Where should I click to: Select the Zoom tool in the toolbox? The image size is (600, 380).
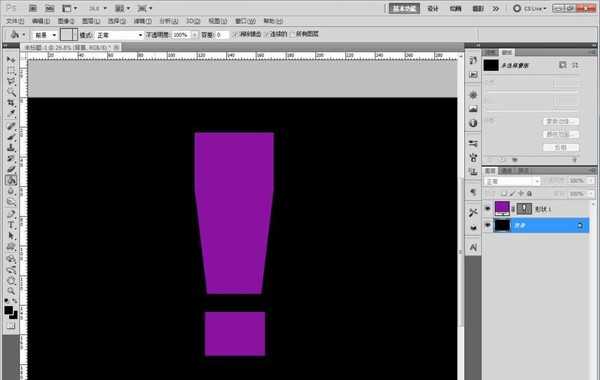pyautogui.click(x=11, y=292)
